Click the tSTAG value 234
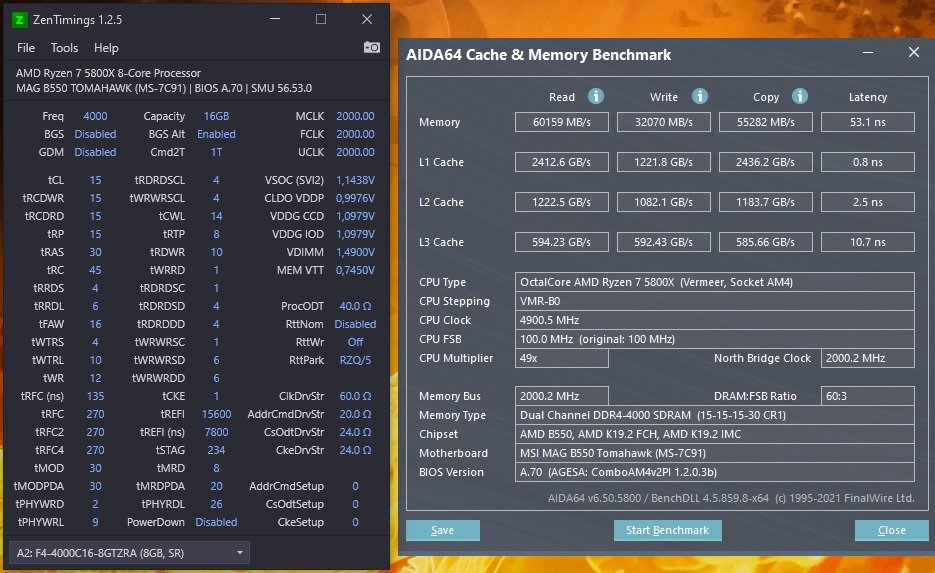Screen dimensions: 935x573 (216, 450)
